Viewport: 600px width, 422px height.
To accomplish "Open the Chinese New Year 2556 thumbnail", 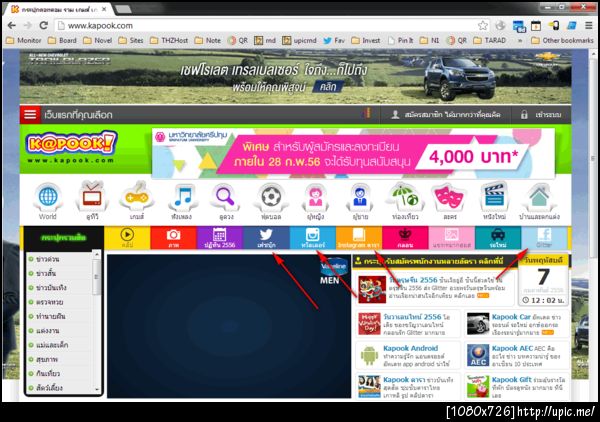I will [372, 290].
